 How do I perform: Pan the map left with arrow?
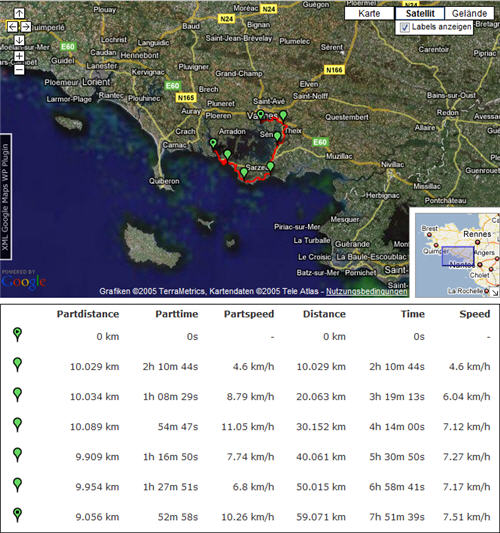click(x=12, y=27)
